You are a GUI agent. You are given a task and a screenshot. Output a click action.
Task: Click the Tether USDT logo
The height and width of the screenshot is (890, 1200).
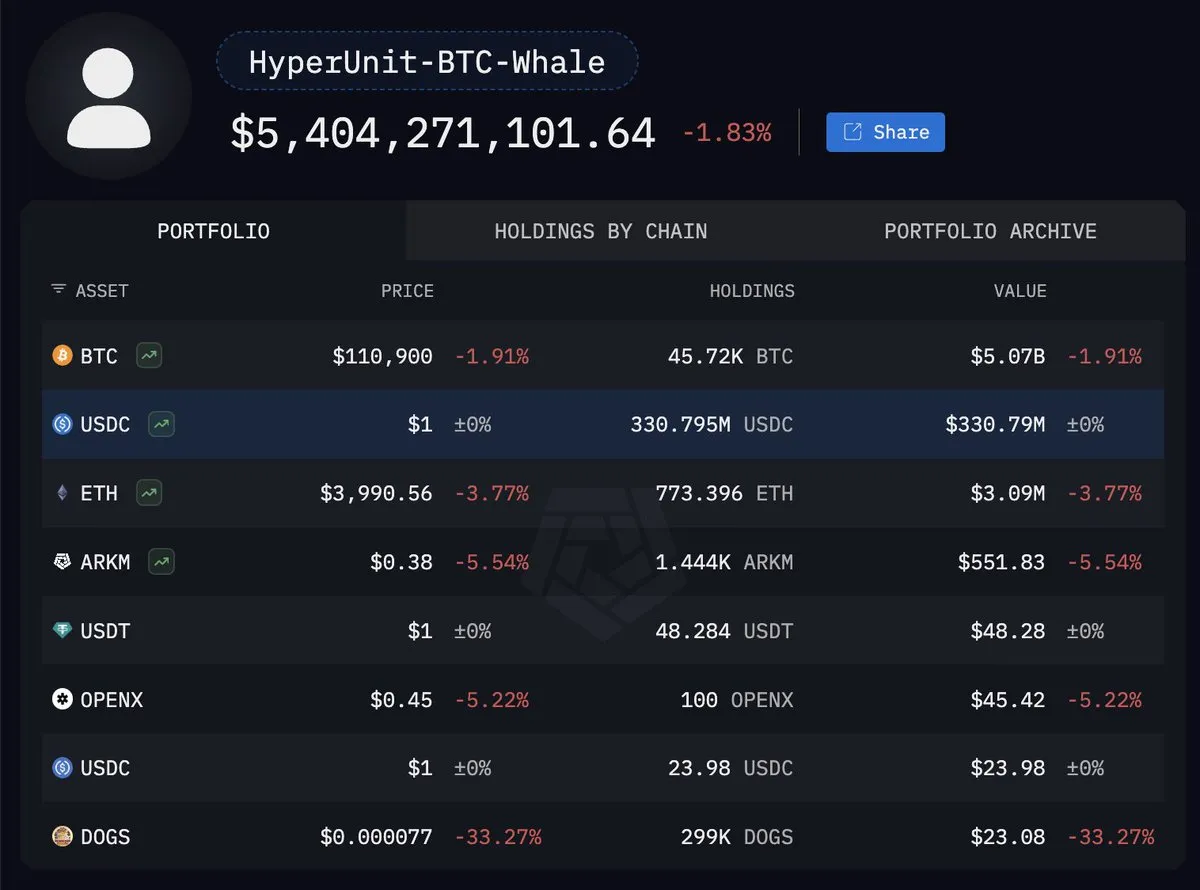[x=62, y=631]
